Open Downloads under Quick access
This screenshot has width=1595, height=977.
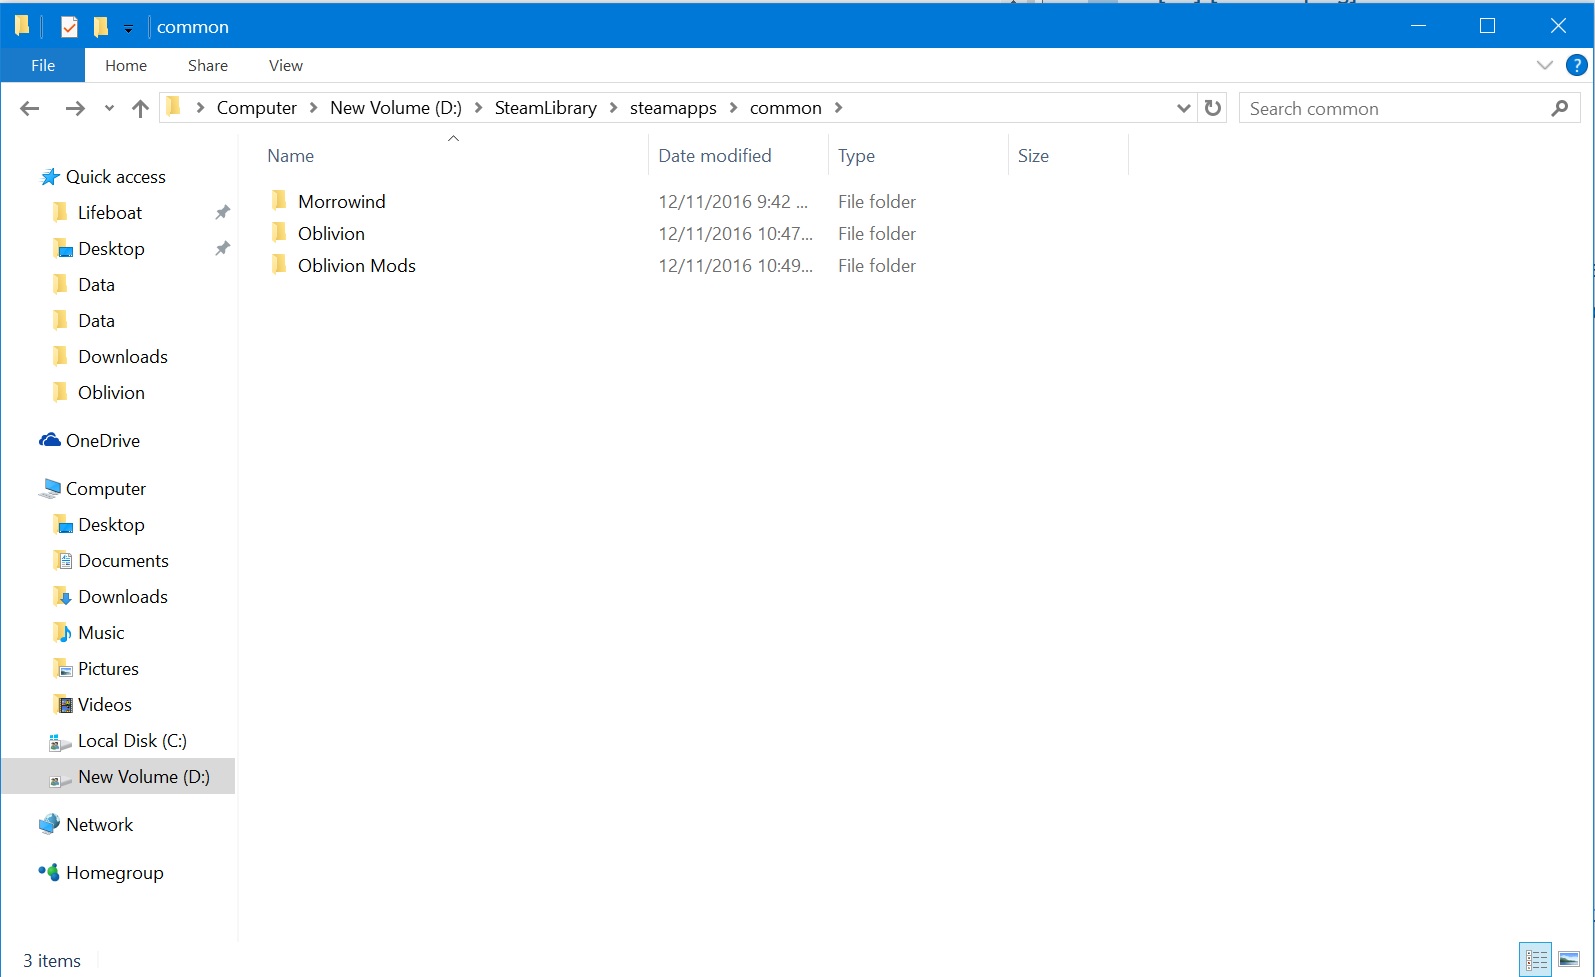coord(123,357)
